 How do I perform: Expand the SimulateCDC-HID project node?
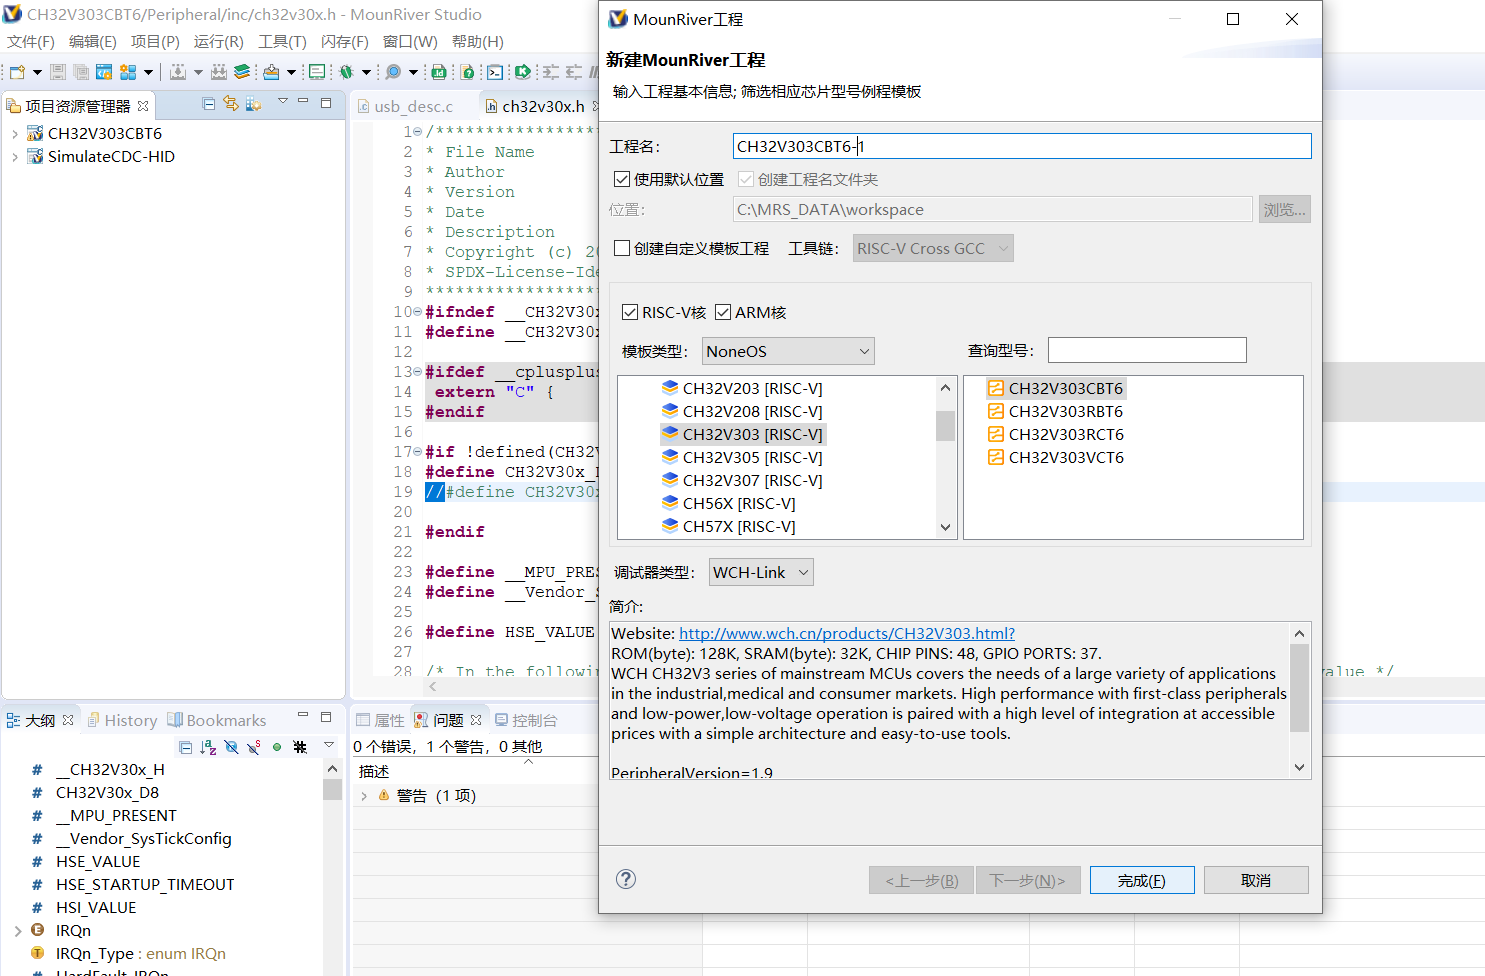click(x=14, y=156)
